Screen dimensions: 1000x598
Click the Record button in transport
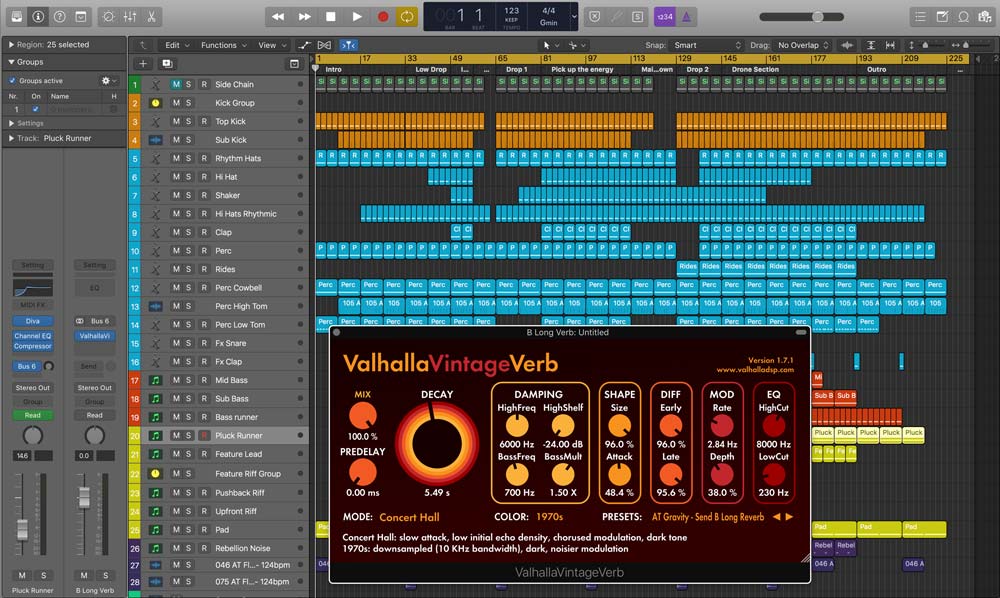383,17
